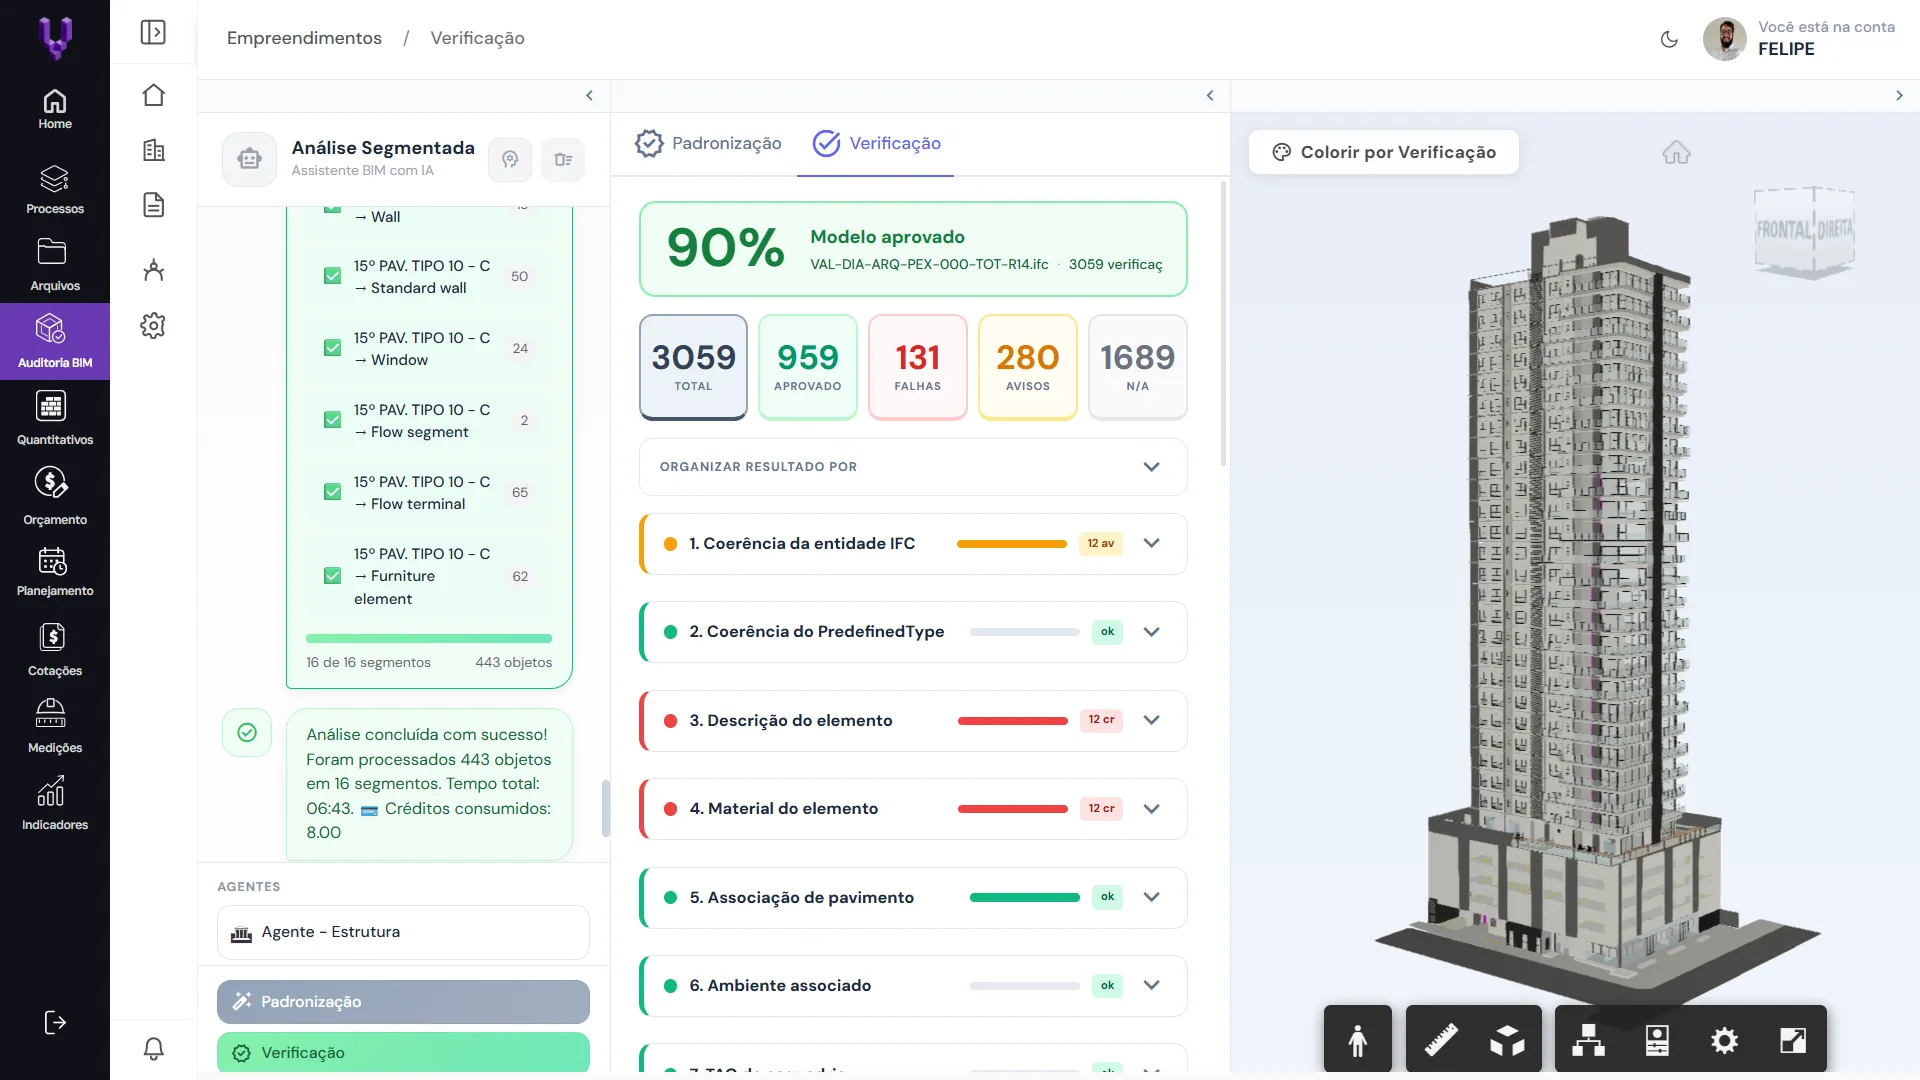Open model browser tree in viewer toolbar
The height and width of the screenshot is (1080, 1920).
(1588, 1040)
